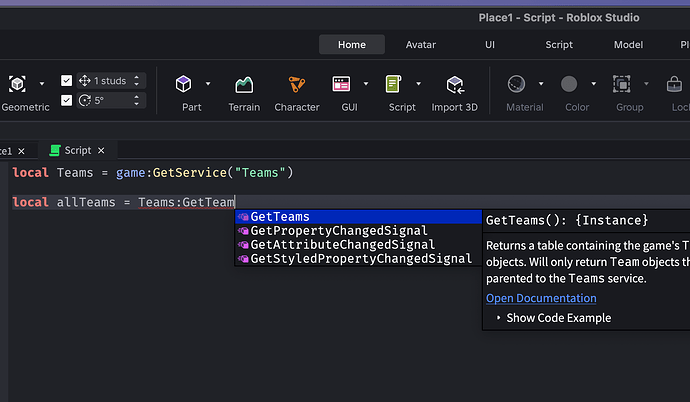Close the Place1 document tab
The height and width of the screenshot is (402, 690).
coord(21,151)
